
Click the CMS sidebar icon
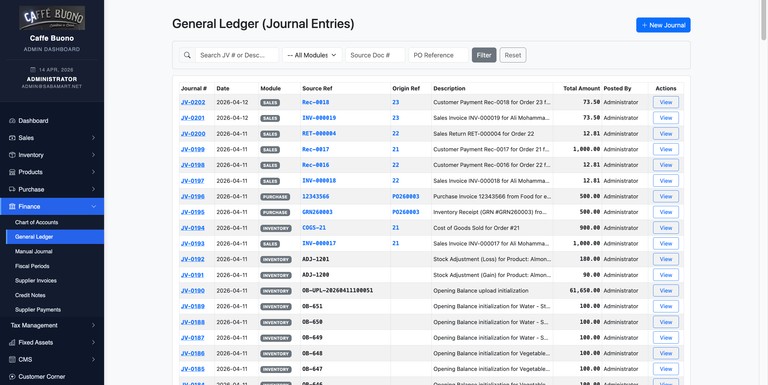(12, 360)
